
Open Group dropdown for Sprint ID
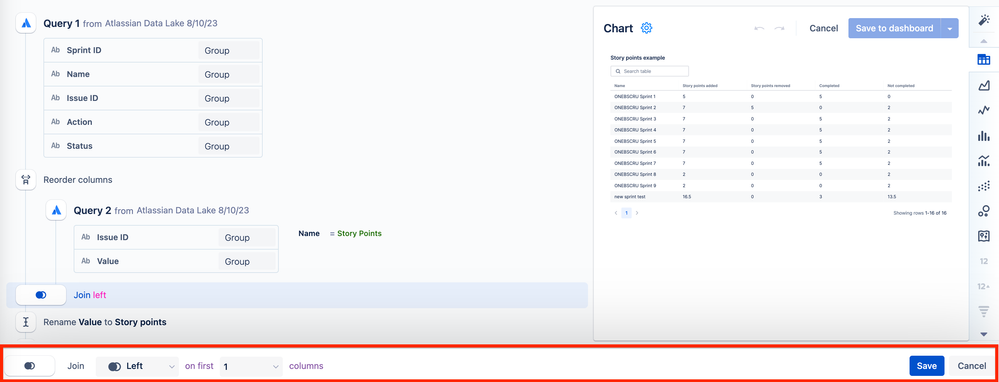[x=228, y=50]
